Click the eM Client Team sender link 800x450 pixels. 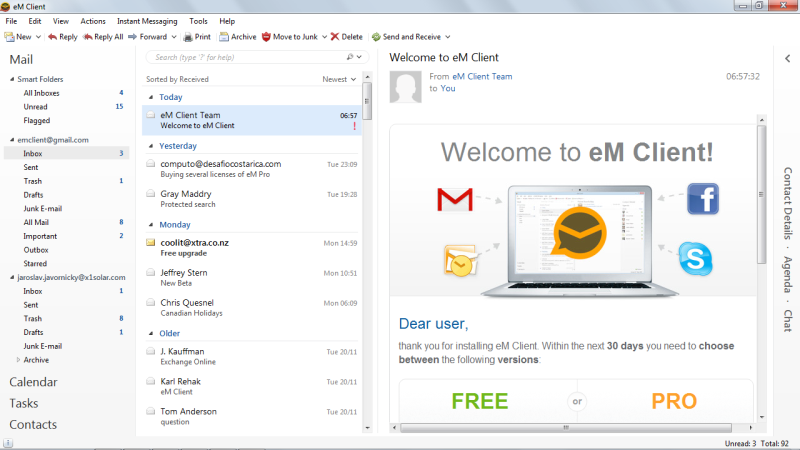tap(482, 77)
